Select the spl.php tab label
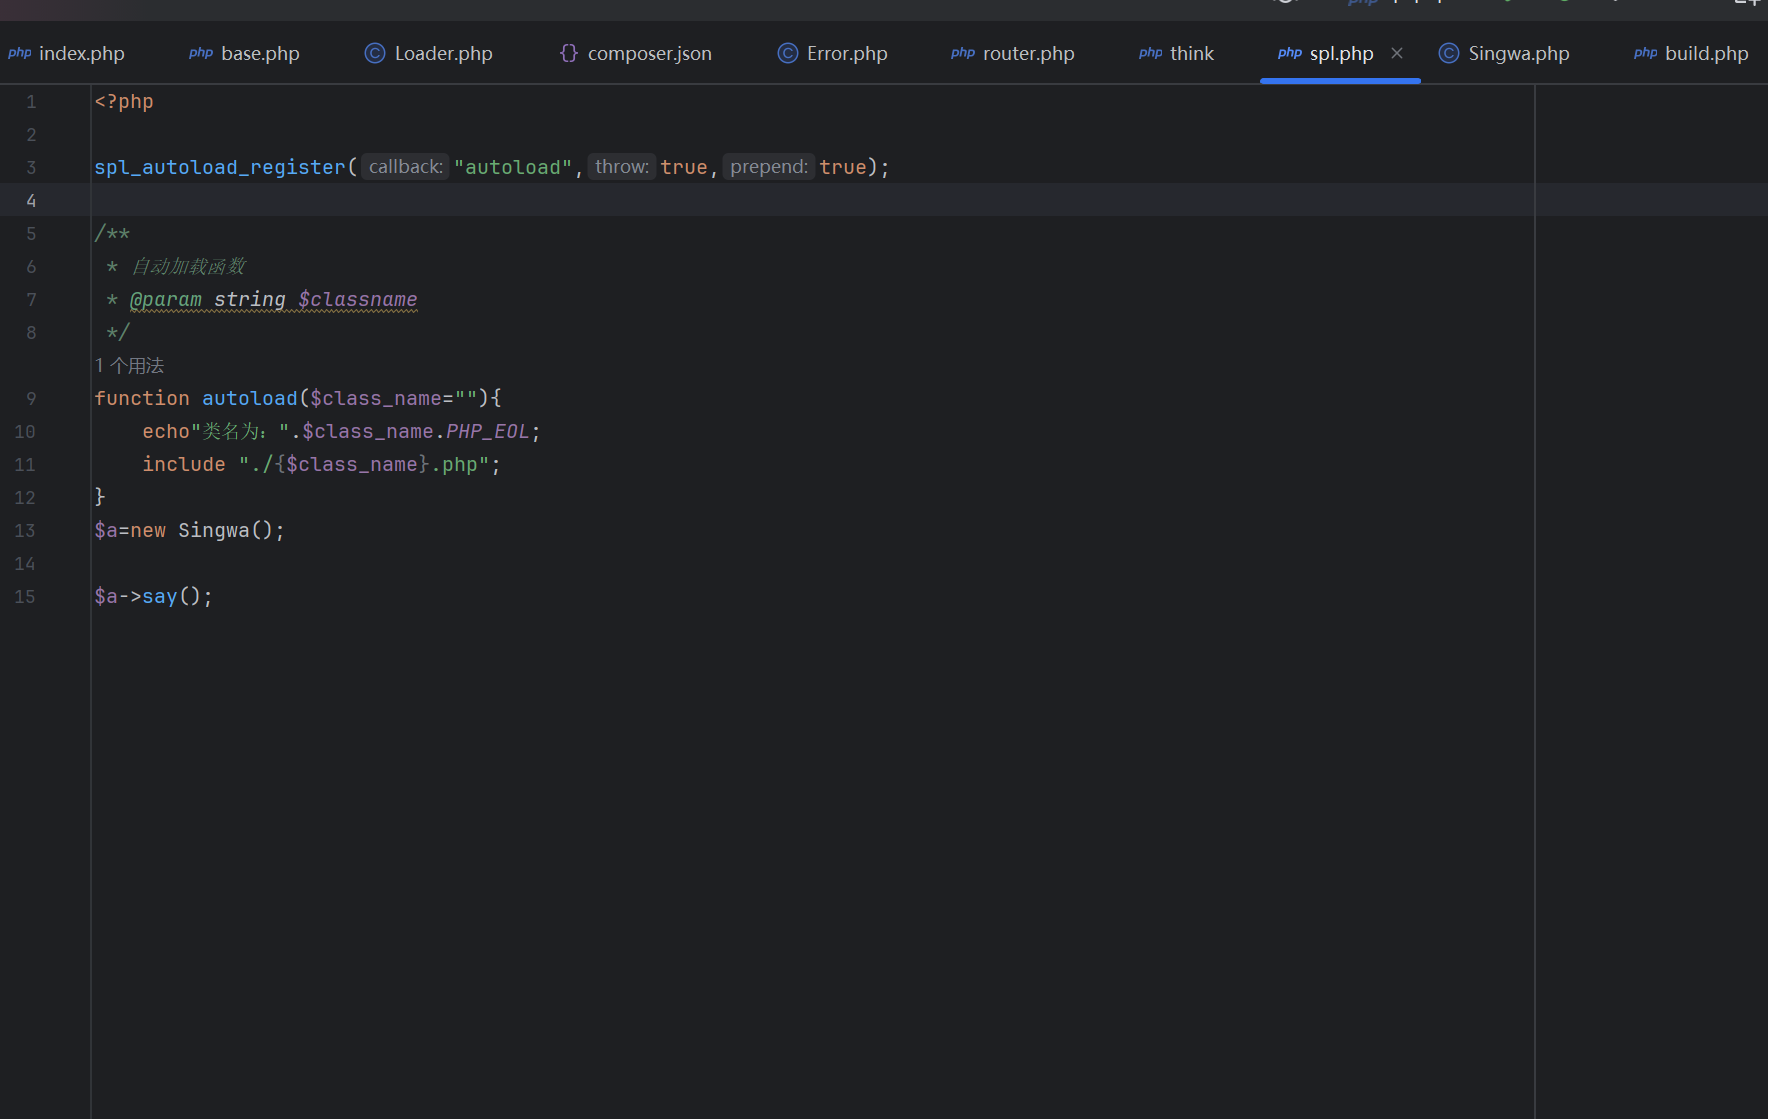This screenshot has width=1768, height=1119. pos(1341,53)
